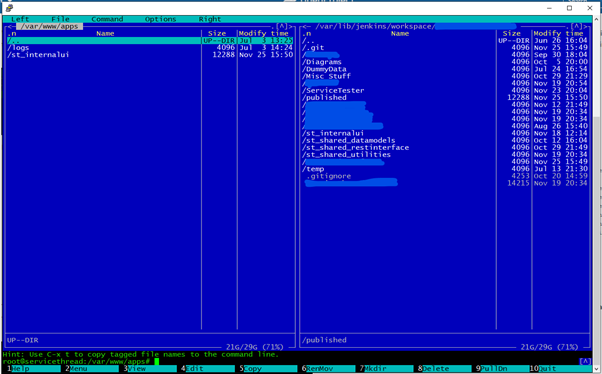Sort left panel by Size column header
602x374 pixels.
click(x=217, y=33)
